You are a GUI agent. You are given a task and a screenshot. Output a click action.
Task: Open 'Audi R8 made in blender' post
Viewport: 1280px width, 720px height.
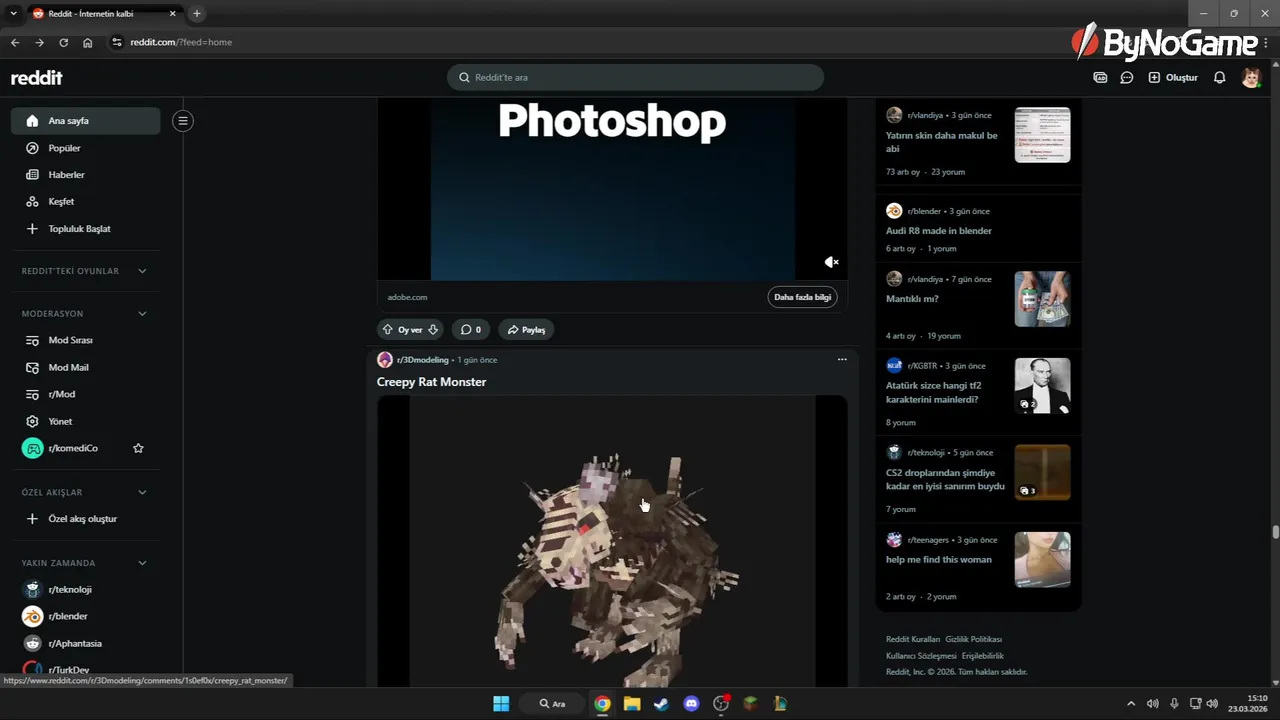coord(939,231)
